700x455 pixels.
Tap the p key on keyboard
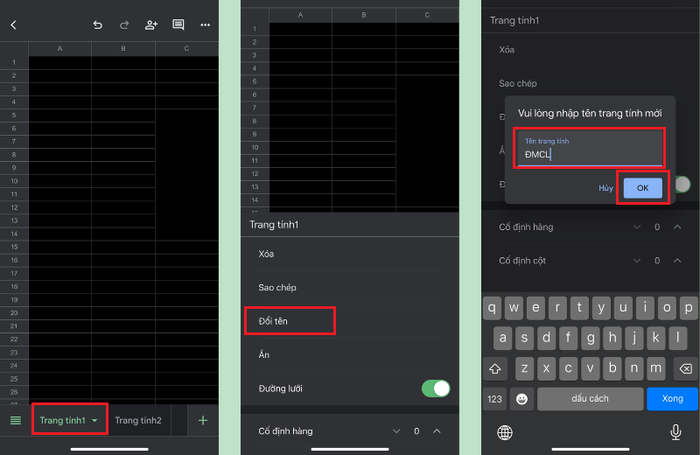click(688, 308)
